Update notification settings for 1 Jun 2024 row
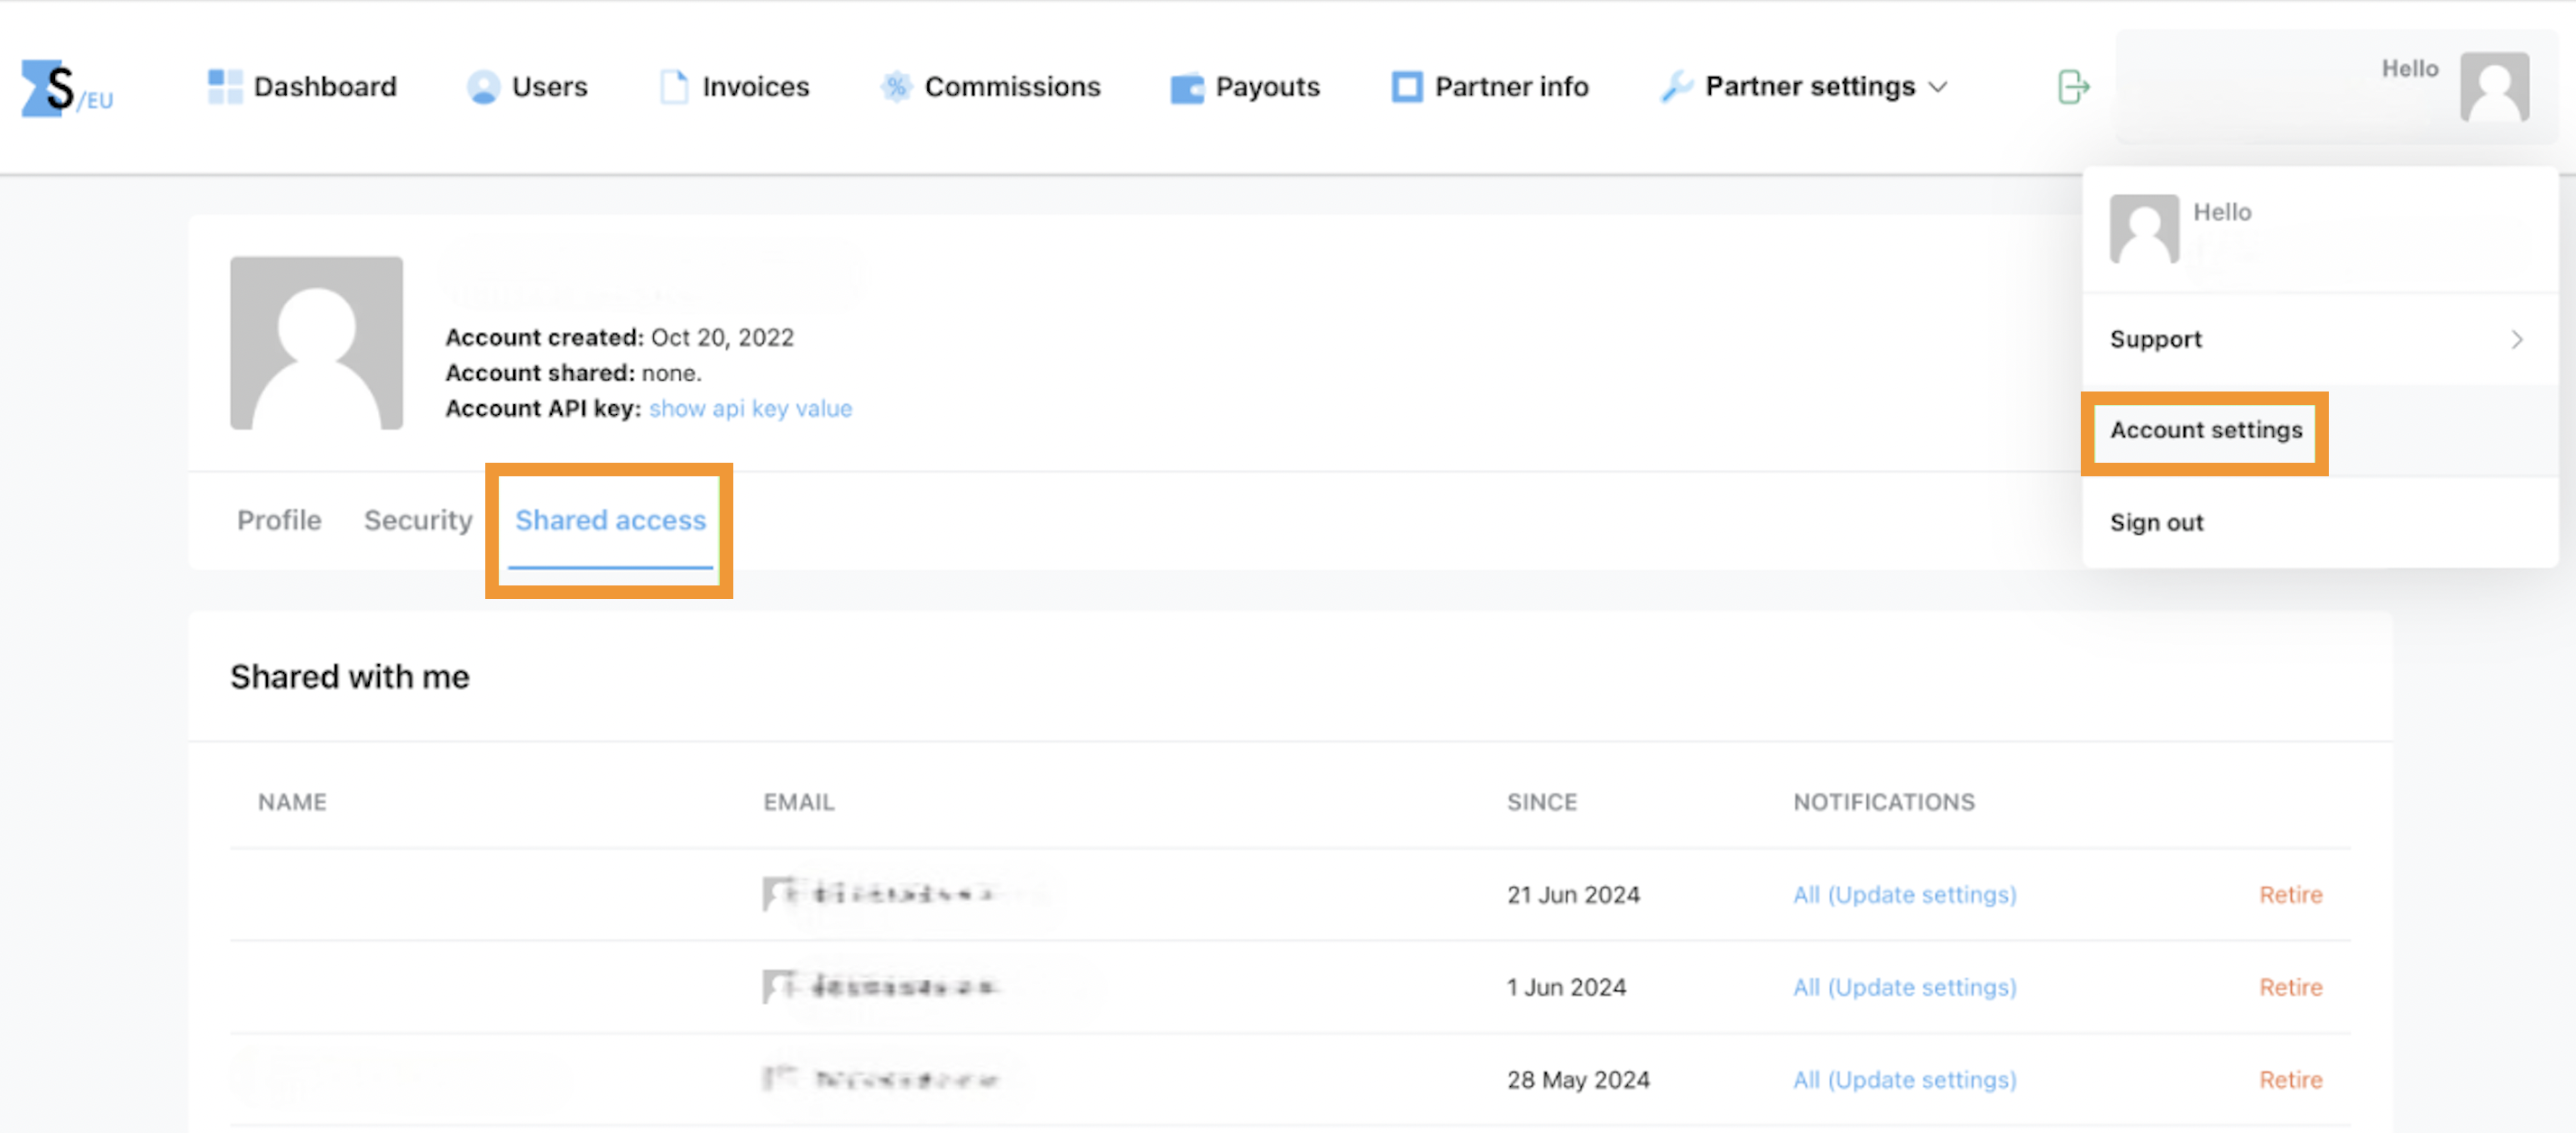The height and width of the screenshot is (1133, 2576). [1904, 988]
